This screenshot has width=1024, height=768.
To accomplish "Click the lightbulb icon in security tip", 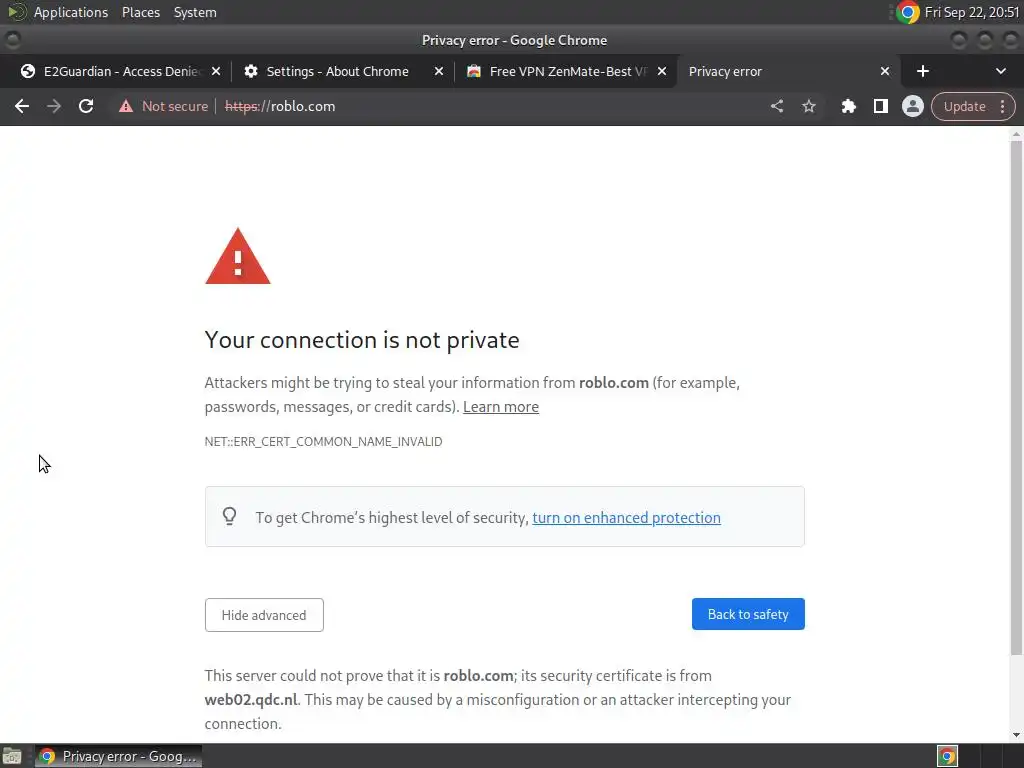I will pos(229,517).
